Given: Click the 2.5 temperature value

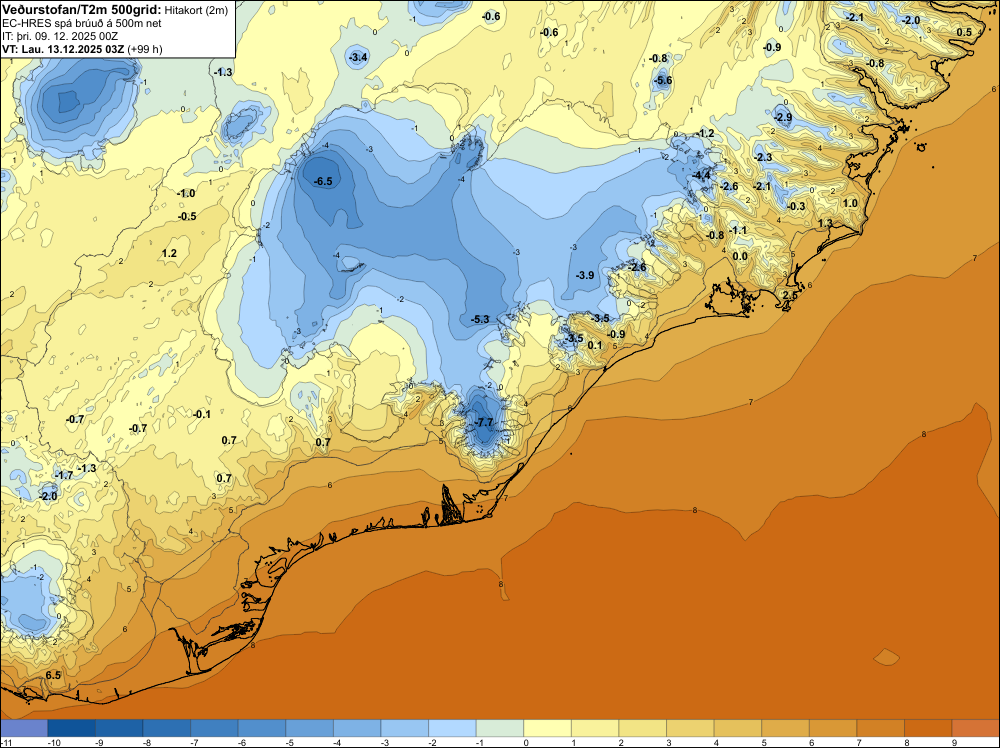Looking at the screenshot, I should tap(790, 295).
